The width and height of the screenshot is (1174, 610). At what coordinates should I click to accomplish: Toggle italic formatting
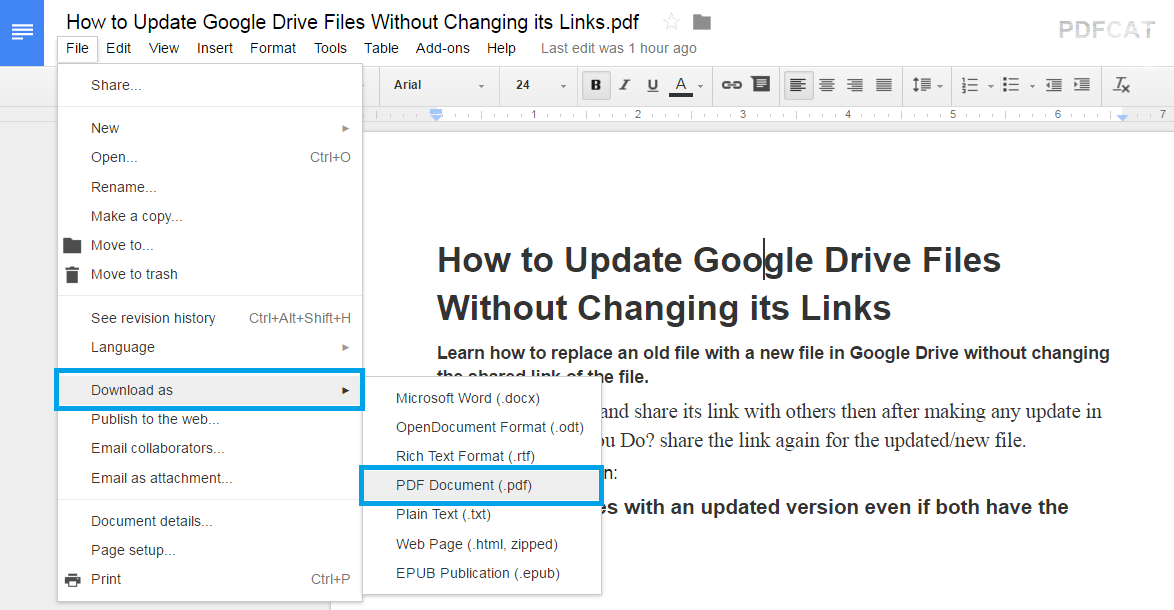pos(624,85)
